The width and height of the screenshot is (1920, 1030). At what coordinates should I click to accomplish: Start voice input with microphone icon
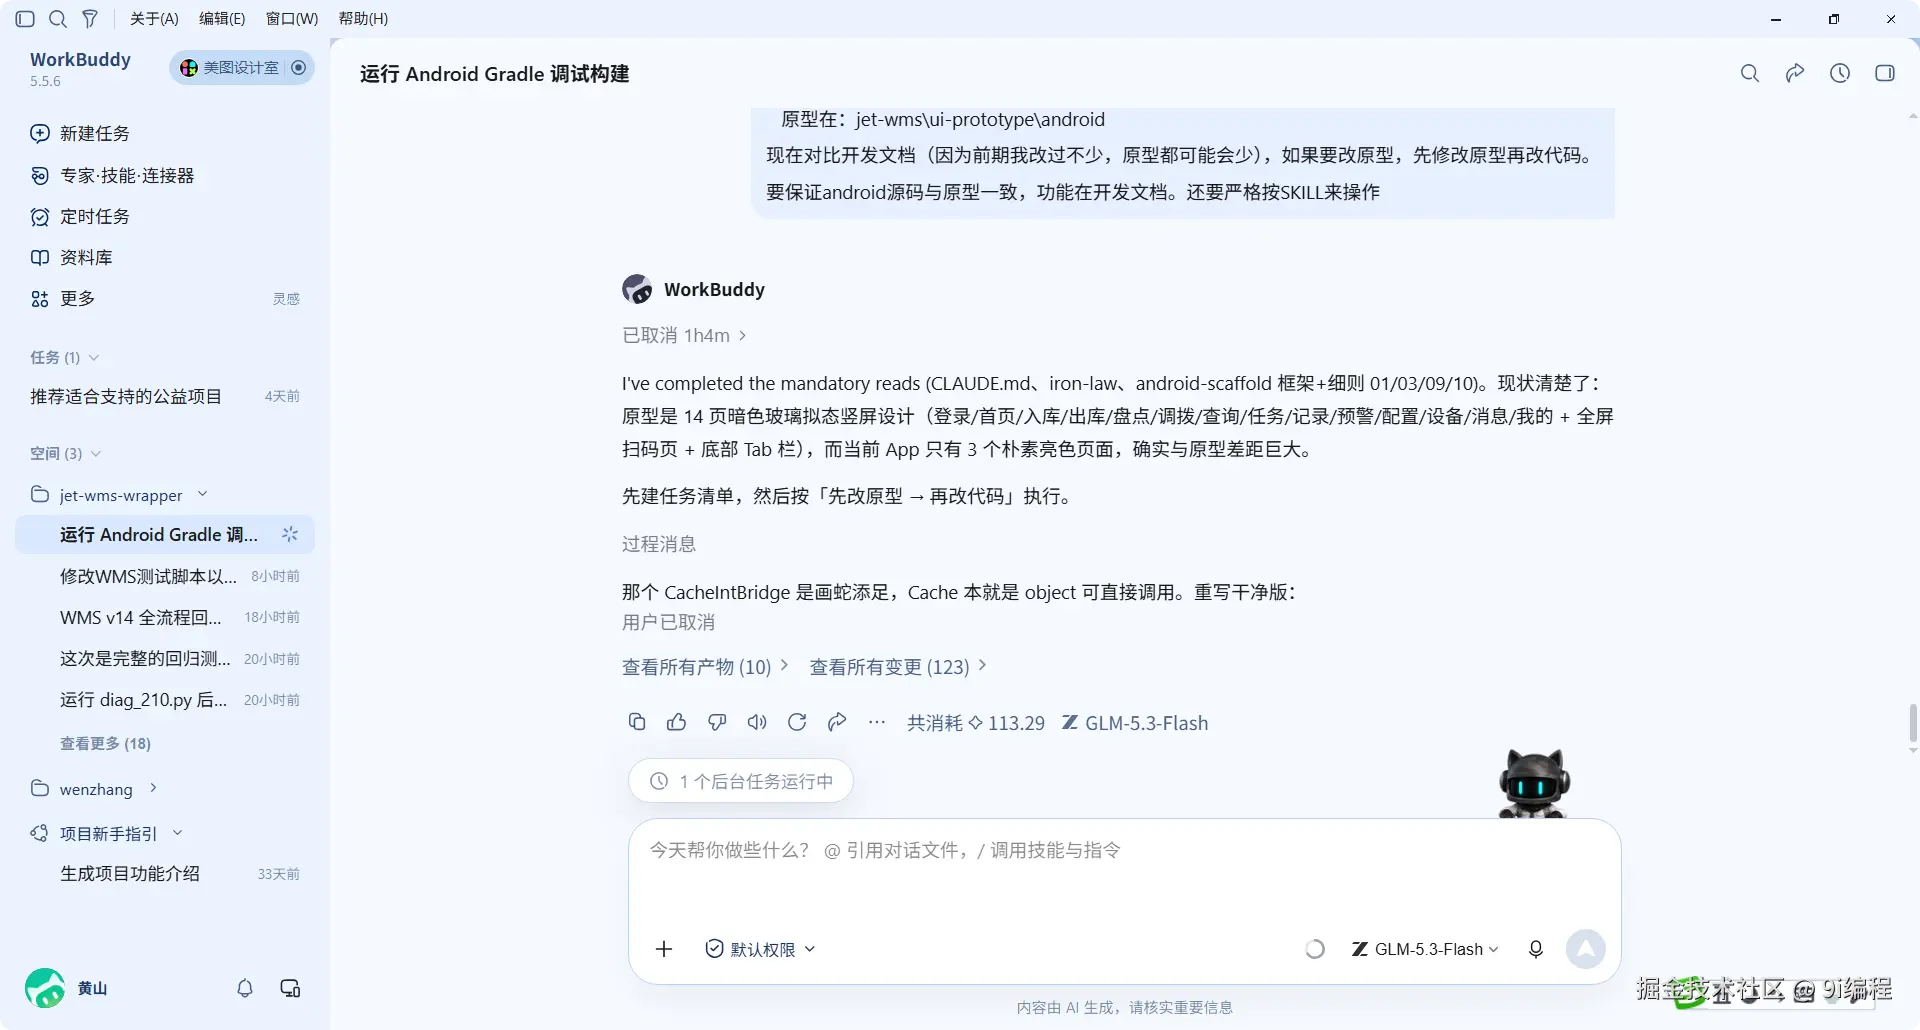1536,949
